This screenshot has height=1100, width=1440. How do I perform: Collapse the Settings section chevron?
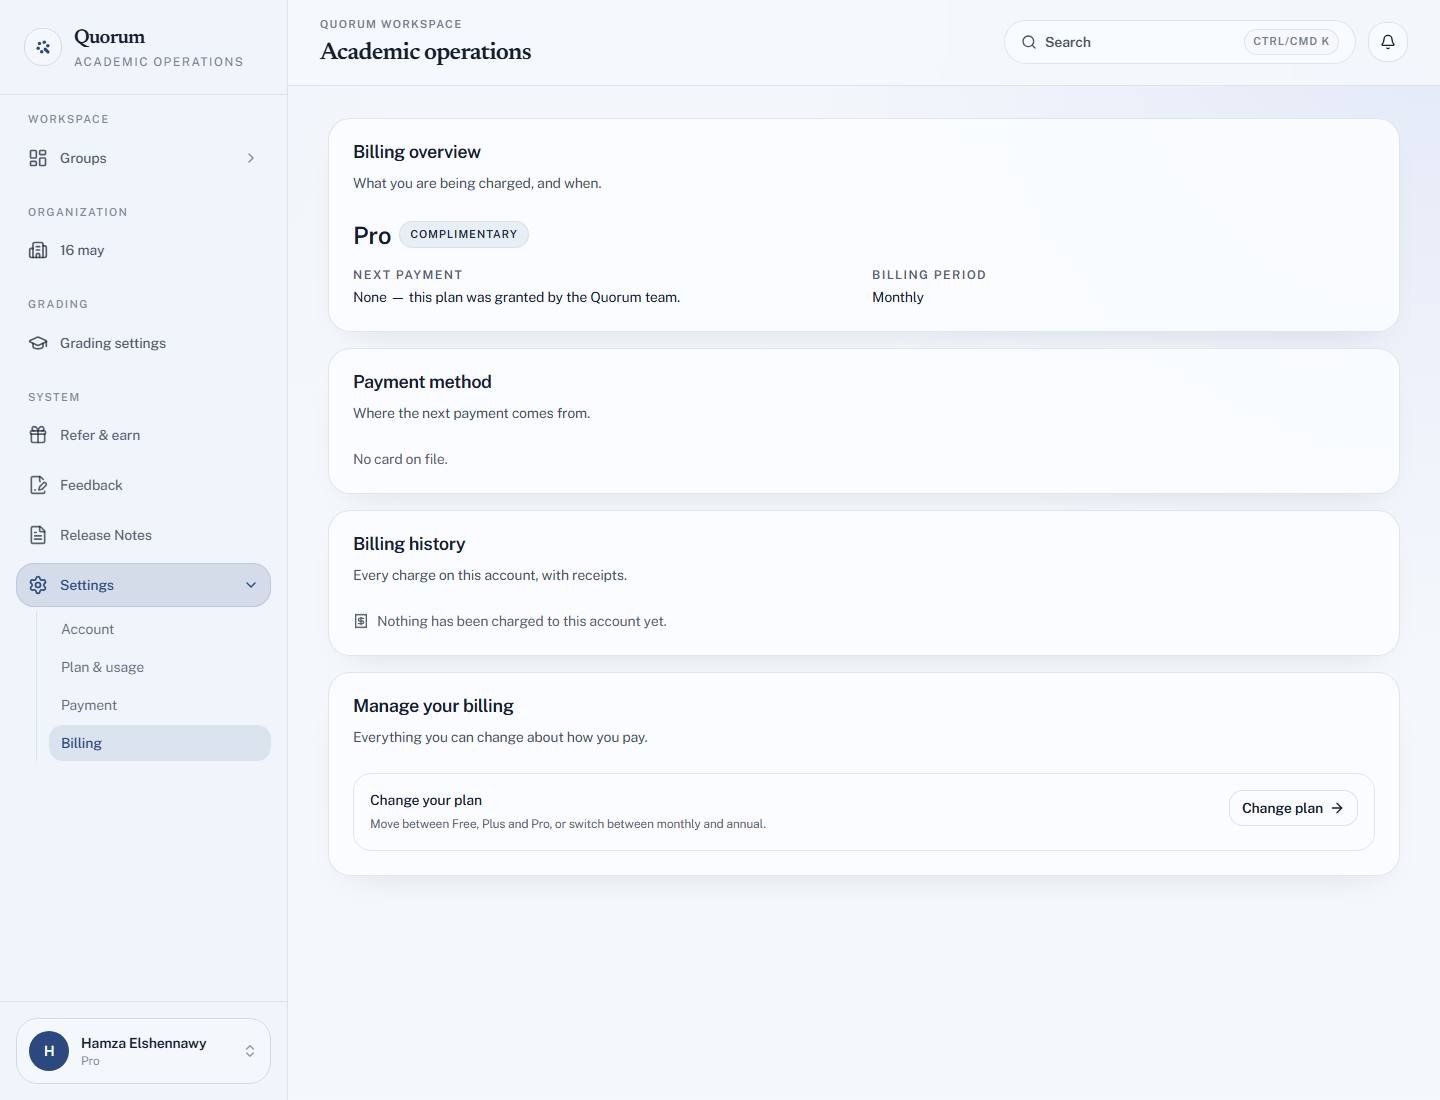click(x=251, y=585)
